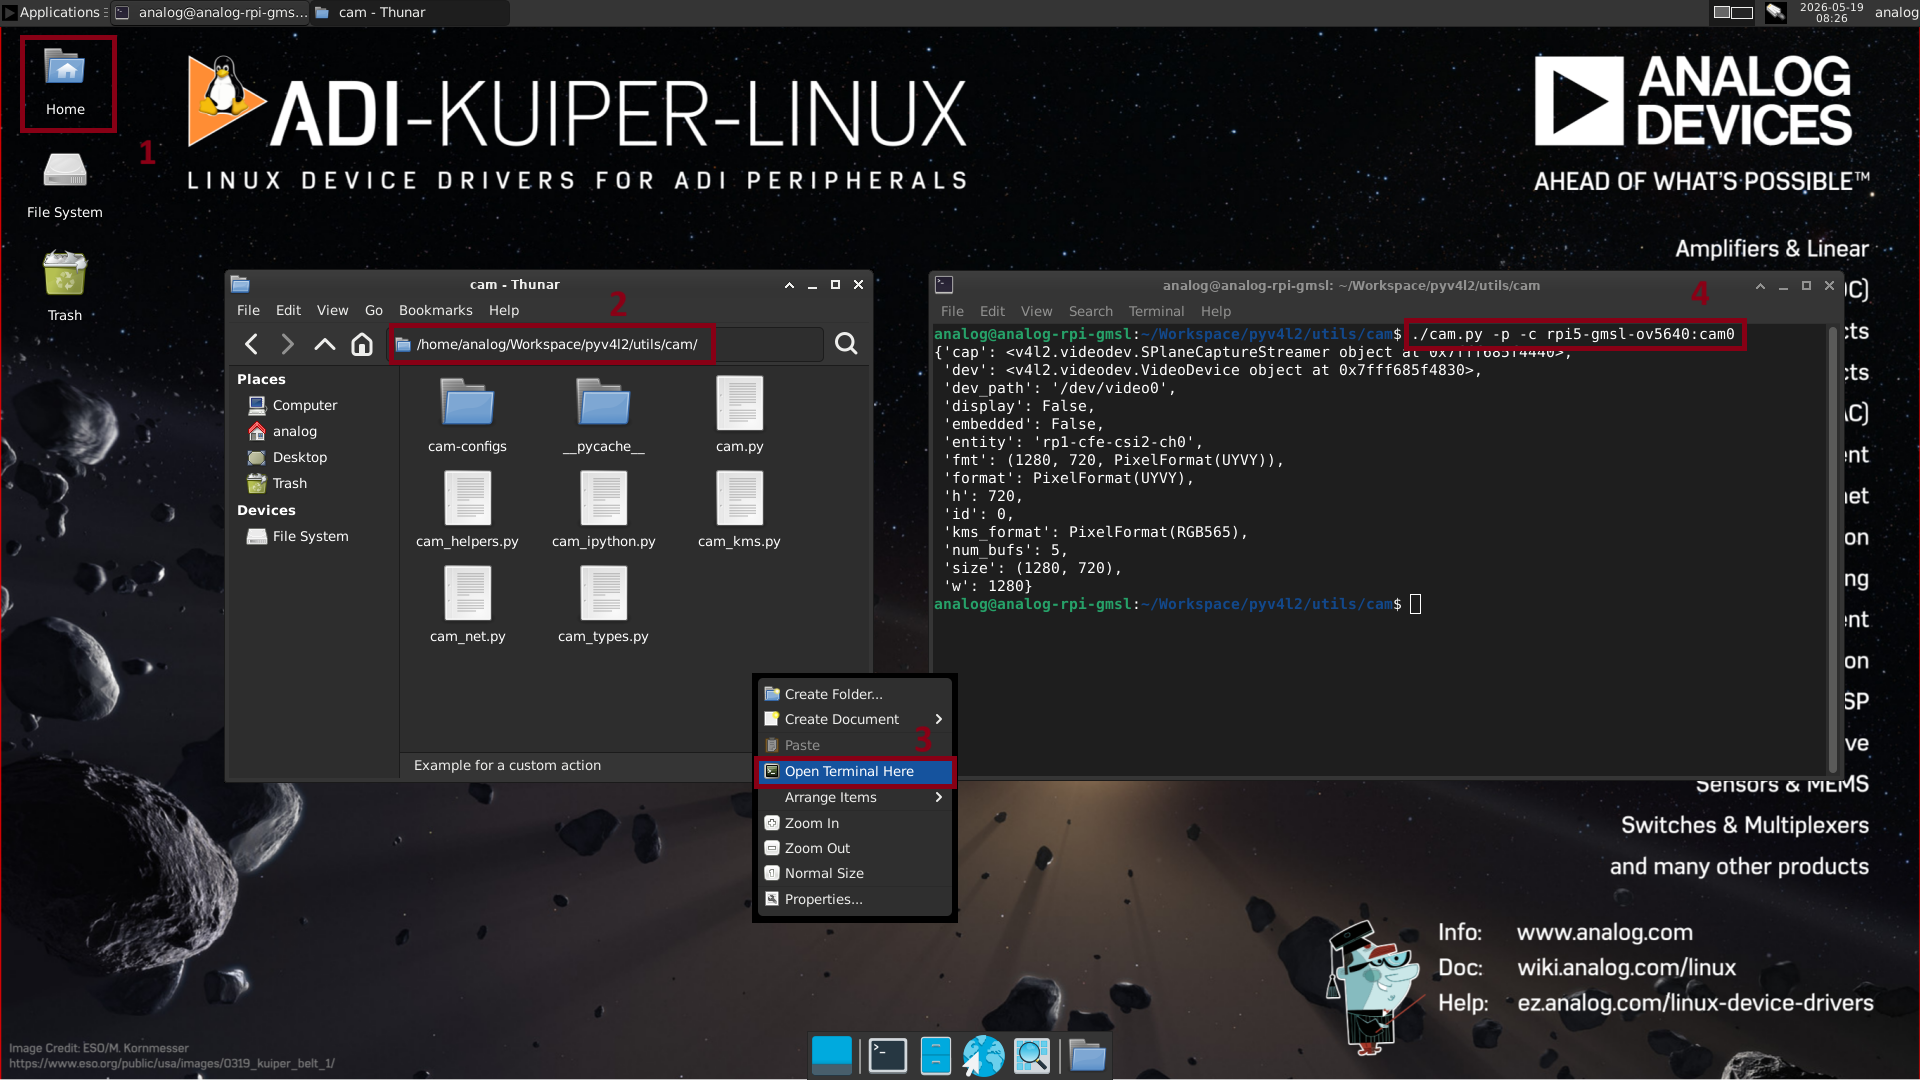This screenshot has width=1920, height=1080.
Task: Click the analog user label in panel
Action: (x=1896, y=12)
